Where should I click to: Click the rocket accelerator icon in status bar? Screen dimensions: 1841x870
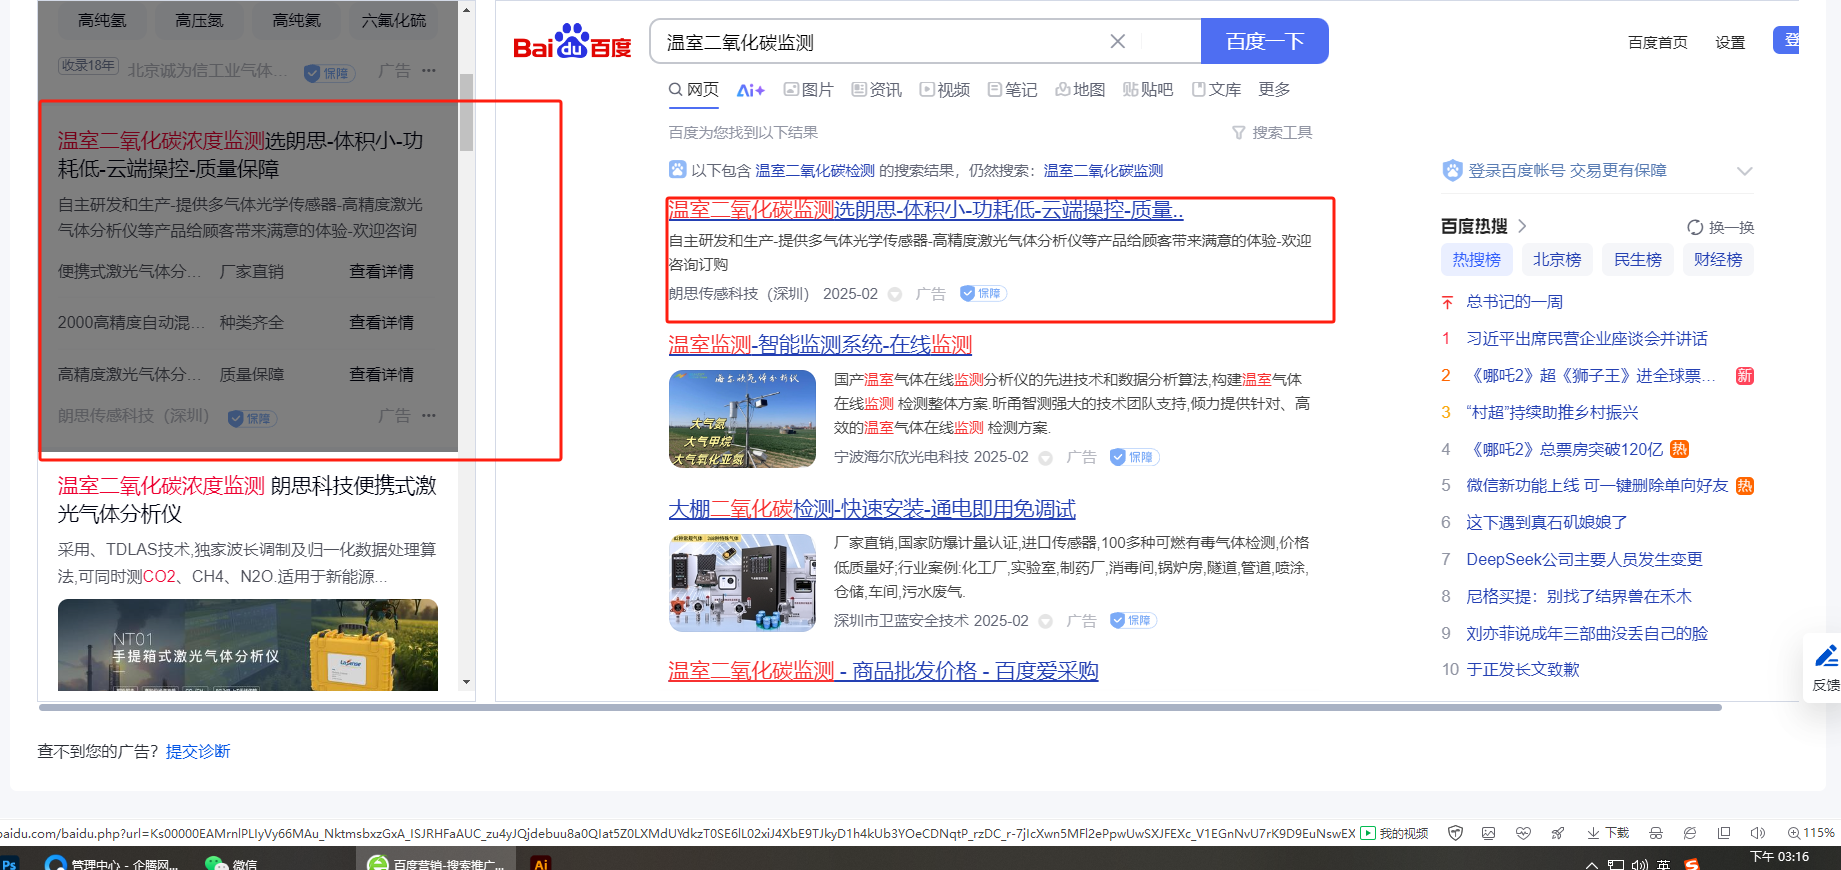point(1558,833)
